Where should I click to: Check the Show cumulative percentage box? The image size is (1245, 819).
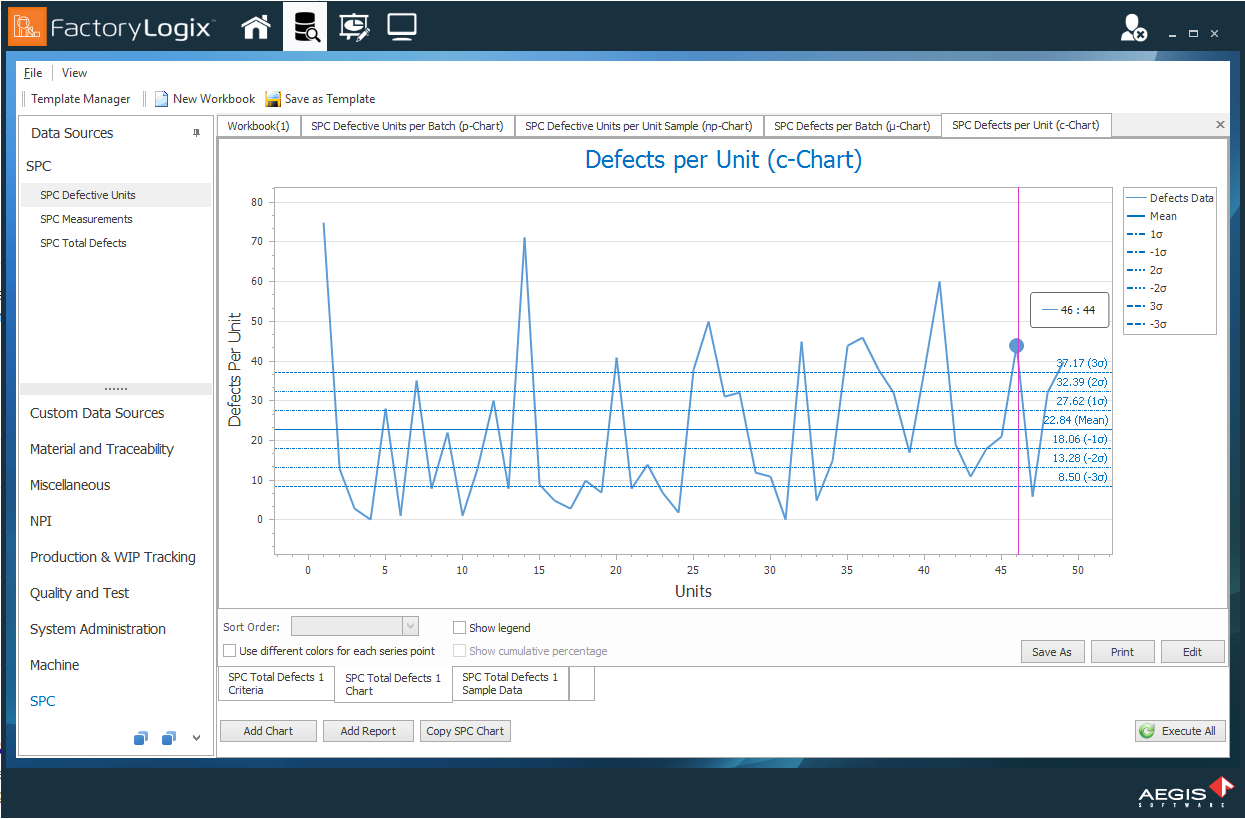coord(460,651)
